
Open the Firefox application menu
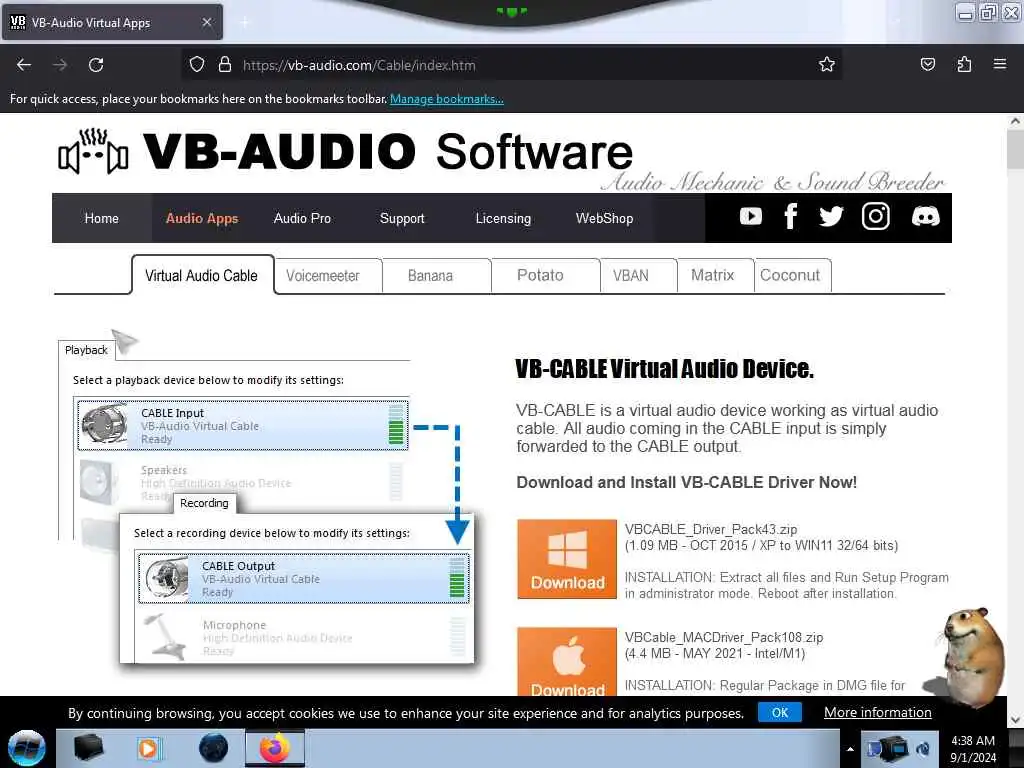(1000, 65)
